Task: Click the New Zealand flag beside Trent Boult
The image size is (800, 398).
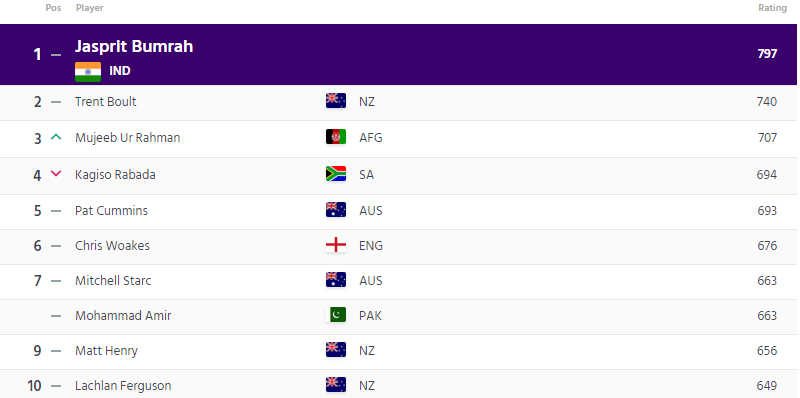Action: [x=336, y=101]
